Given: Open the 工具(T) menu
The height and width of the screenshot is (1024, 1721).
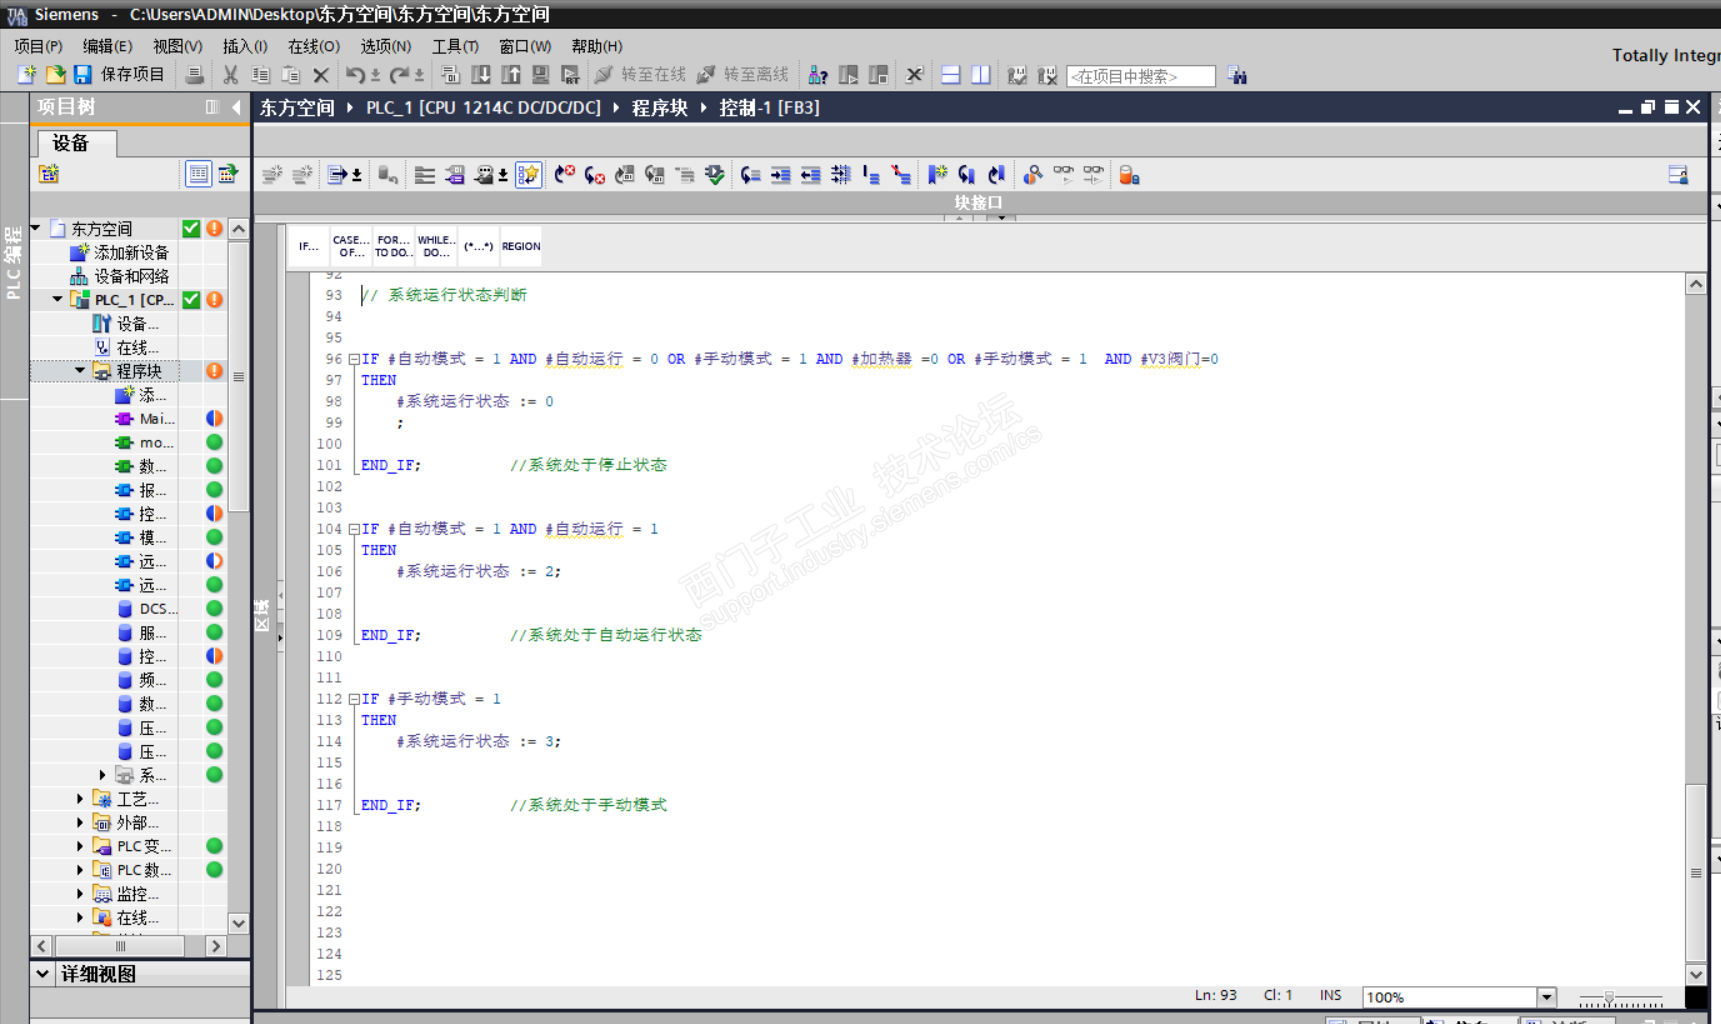Looking at the screenshot, I should click(455, 46).
